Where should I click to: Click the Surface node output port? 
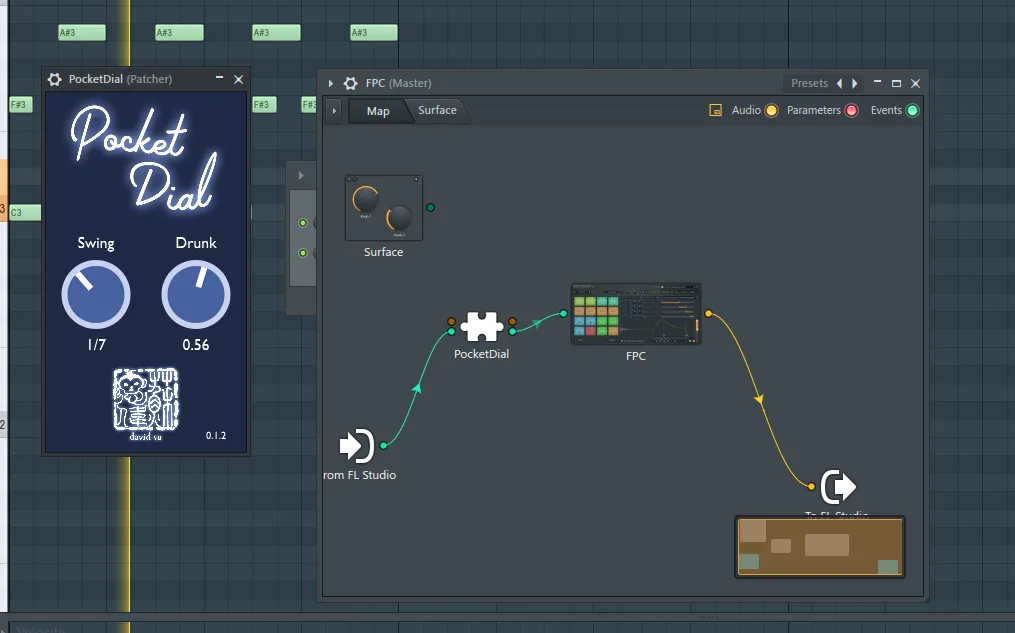[430, 208]
